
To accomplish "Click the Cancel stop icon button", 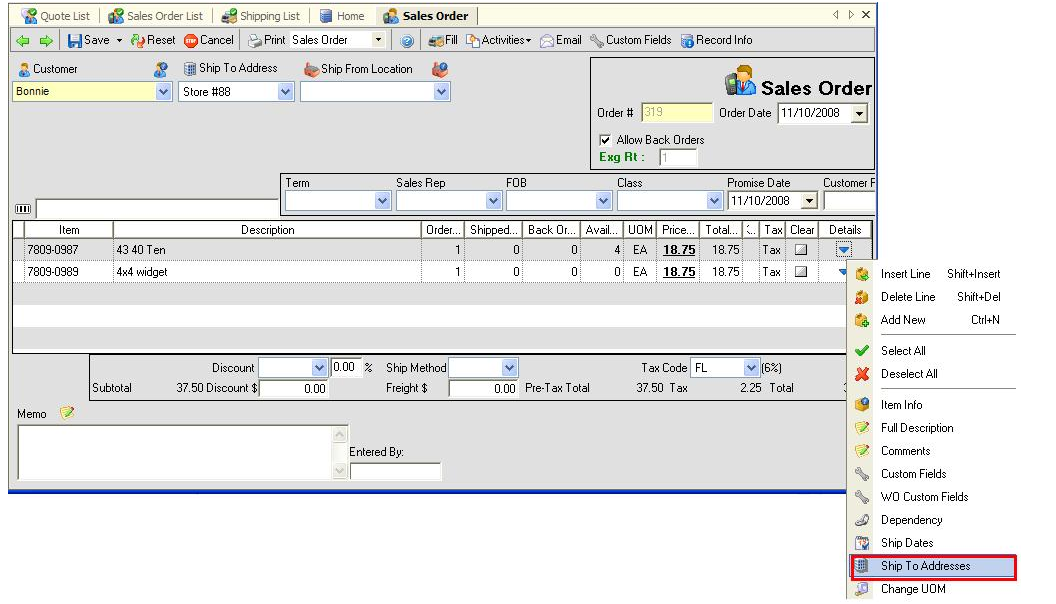I will [191, 41].
